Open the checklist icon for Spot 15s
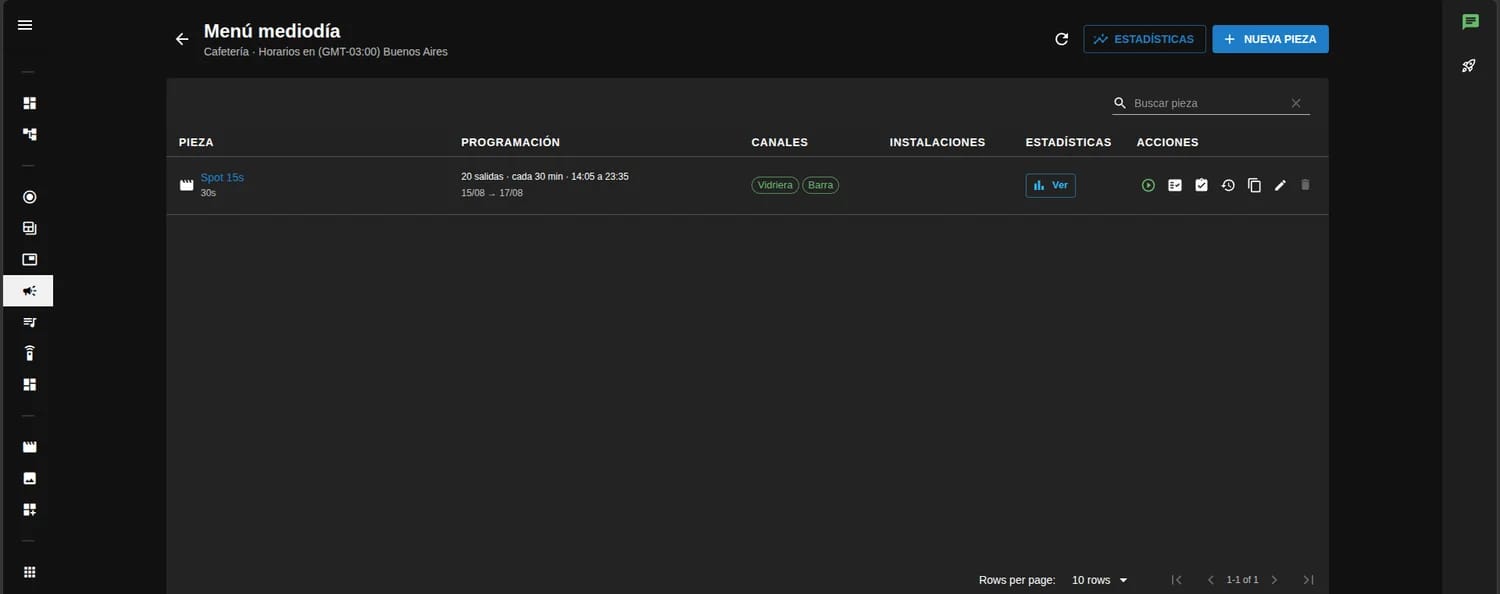The width and height of the screenshot is (1500, 594). coord(1175,185)
